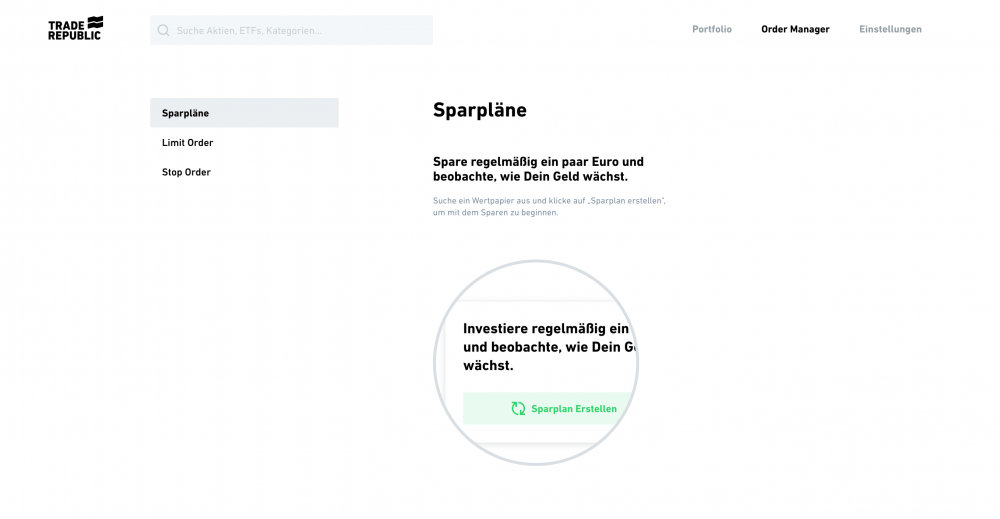Image resolution: width=1000 pixels, height=519 pixels.
Task: Select Sparpläne in the left sidebar
Action: [x=244, y=113]
